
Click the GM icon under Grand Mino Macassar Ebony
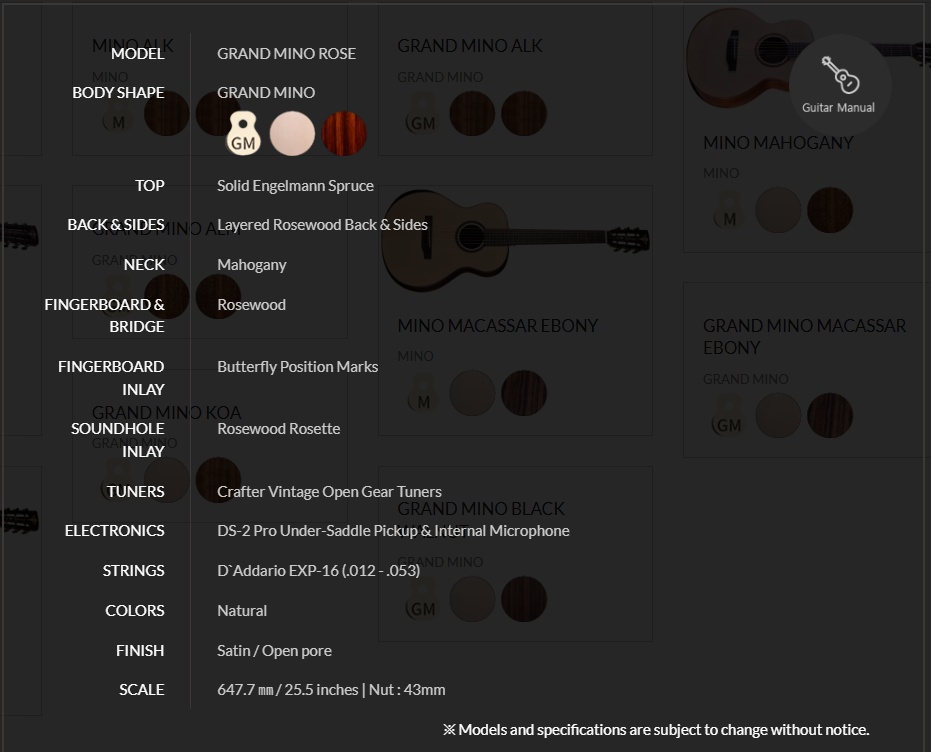(727, 415)
